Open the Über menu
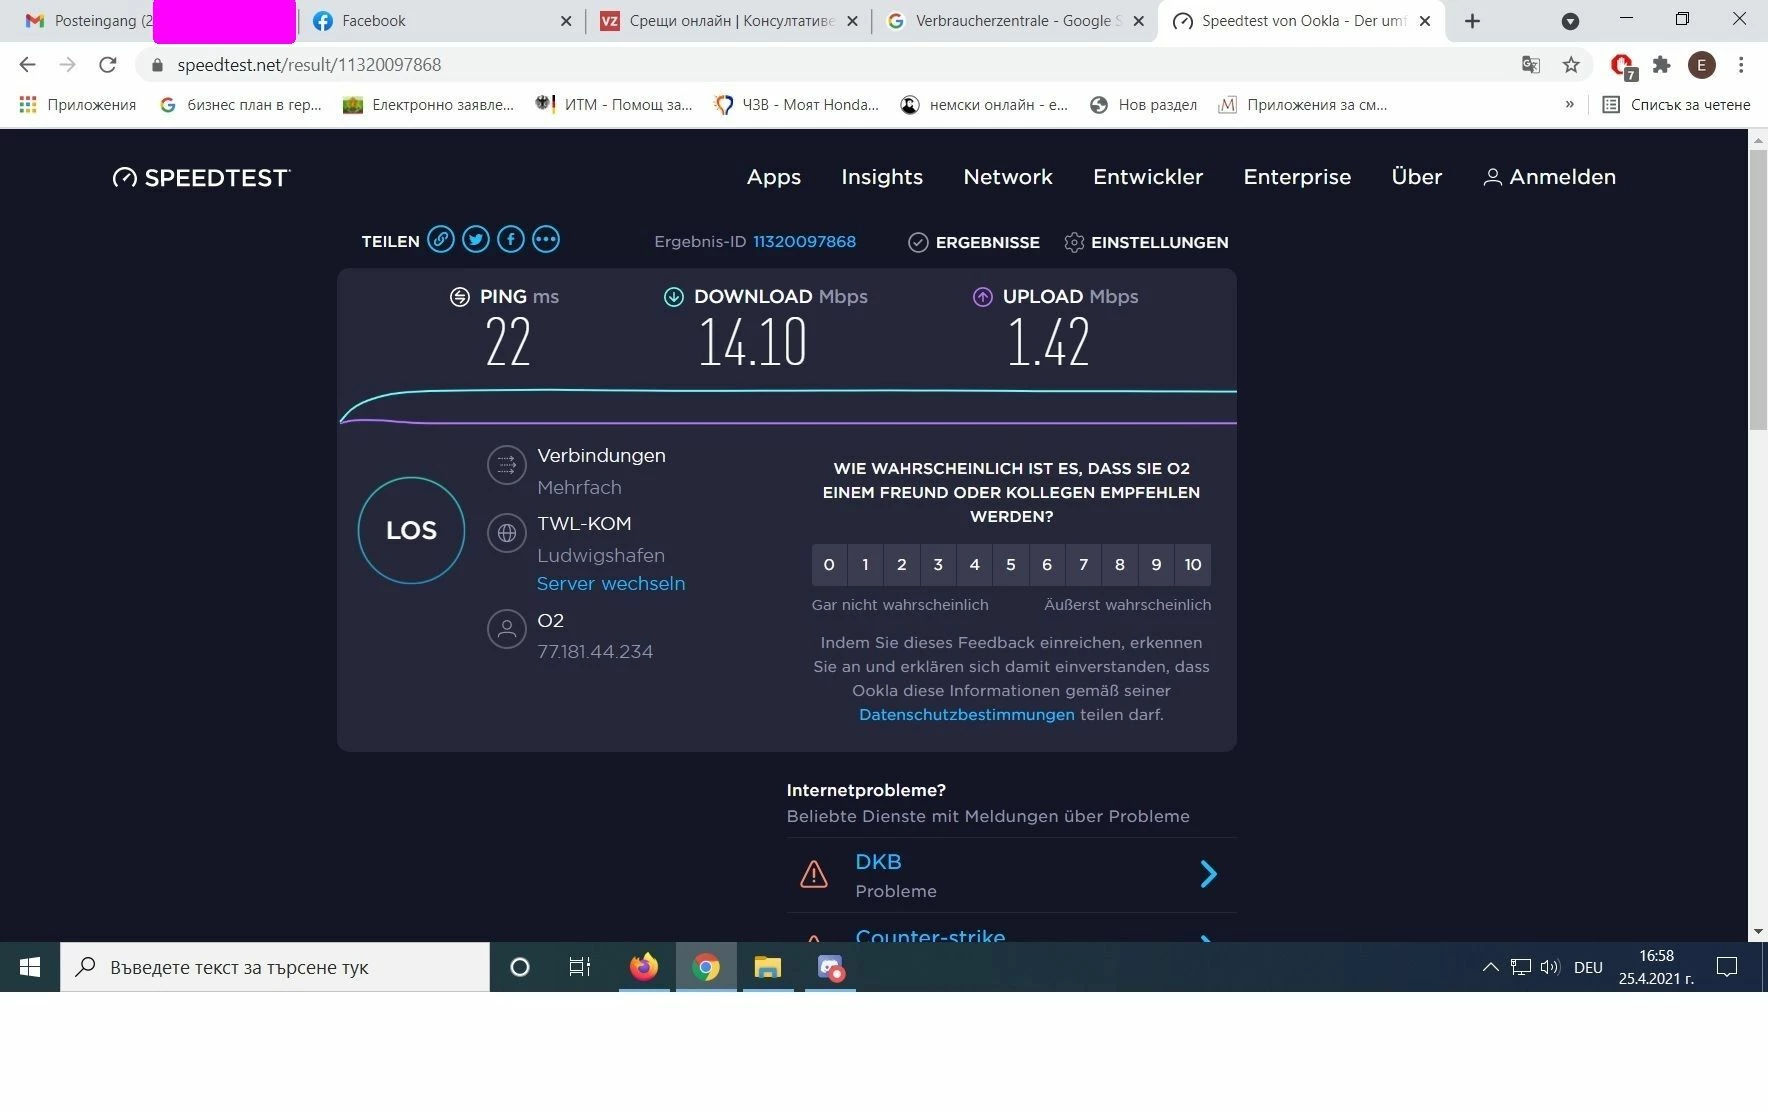 point(1417,177)
